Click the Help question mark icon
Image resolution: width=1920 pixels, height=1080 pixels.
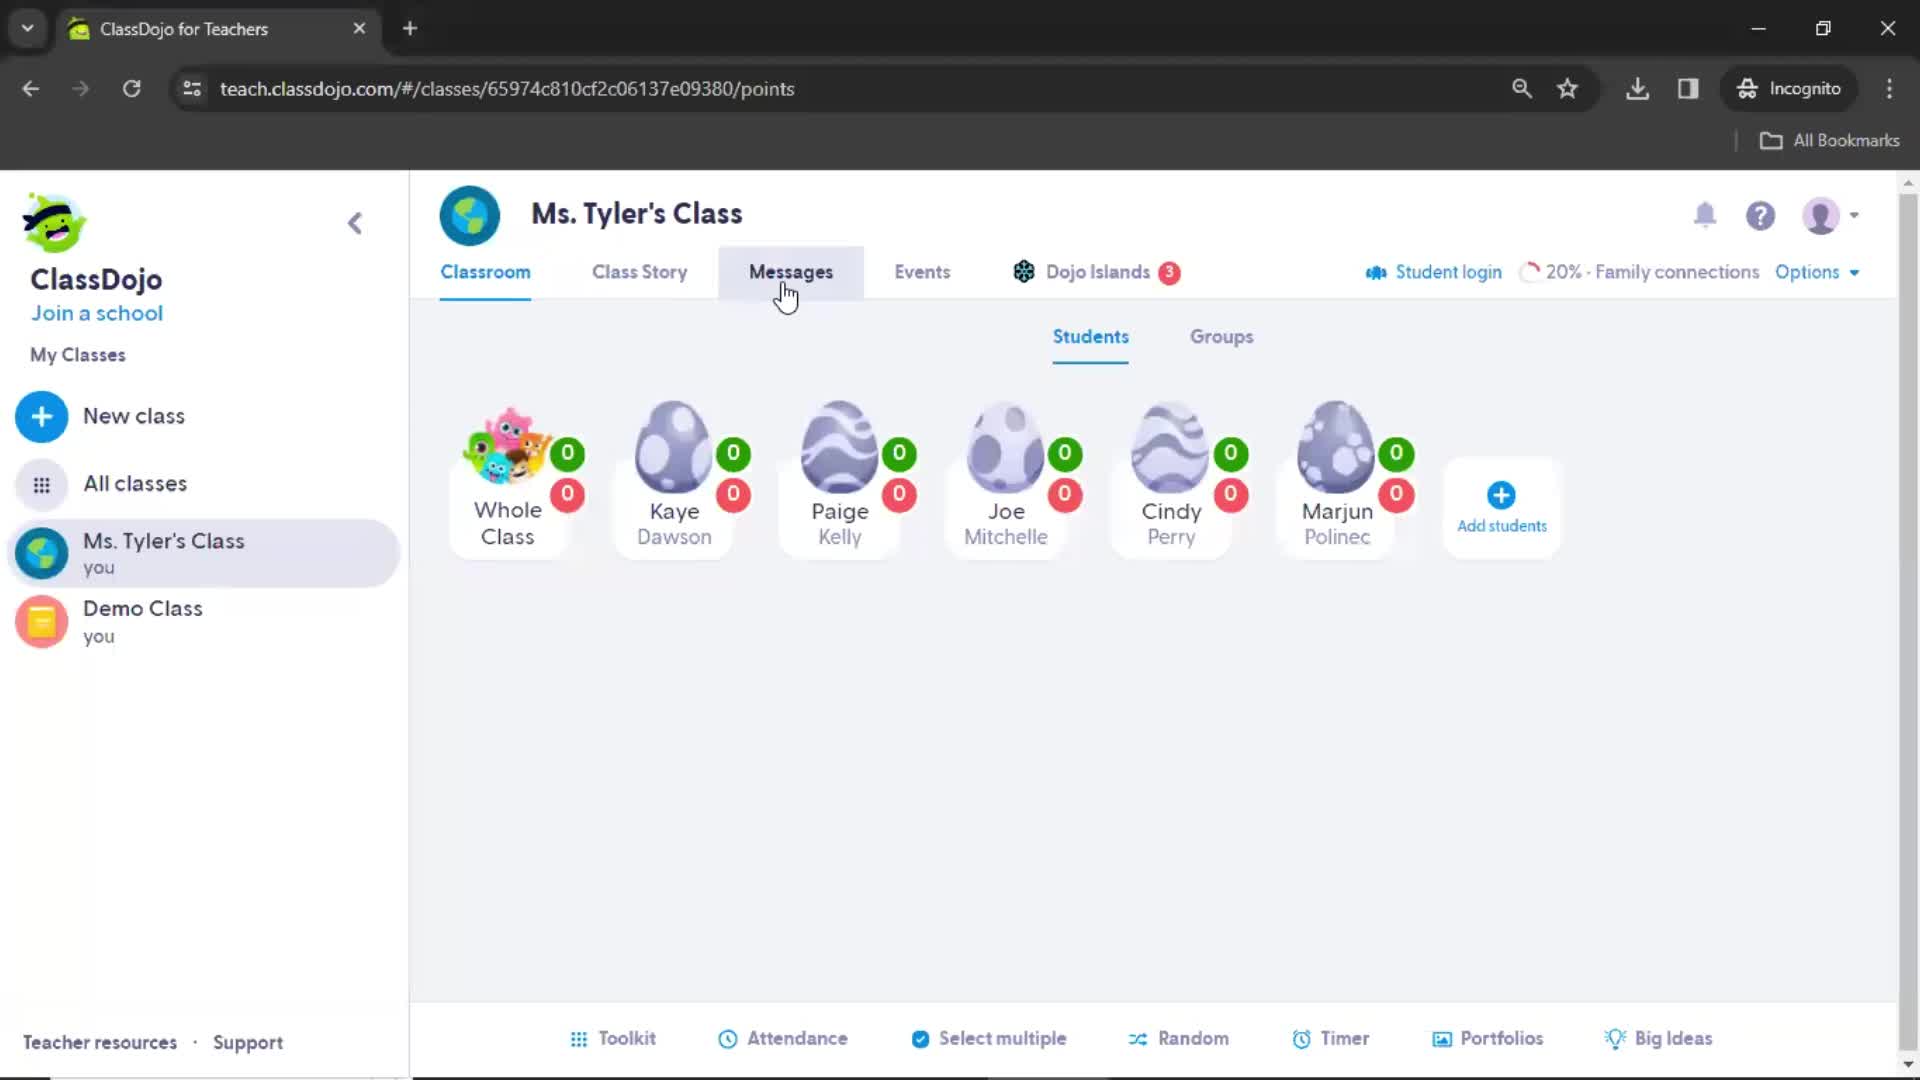click(1762, 215)
